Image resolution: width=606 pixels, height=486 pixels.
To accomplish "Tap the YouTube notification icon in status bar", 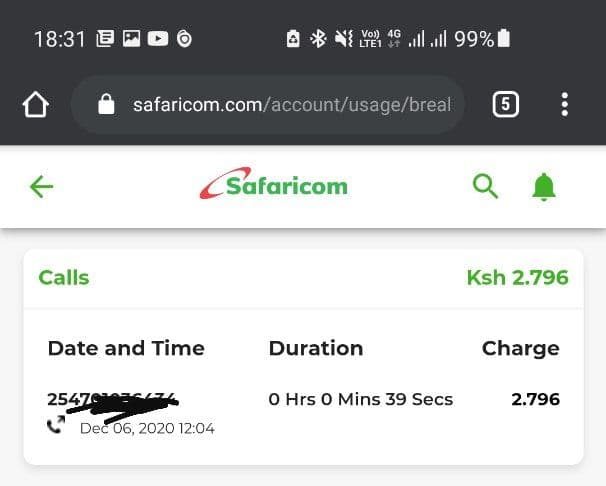I will coord(158,39).
